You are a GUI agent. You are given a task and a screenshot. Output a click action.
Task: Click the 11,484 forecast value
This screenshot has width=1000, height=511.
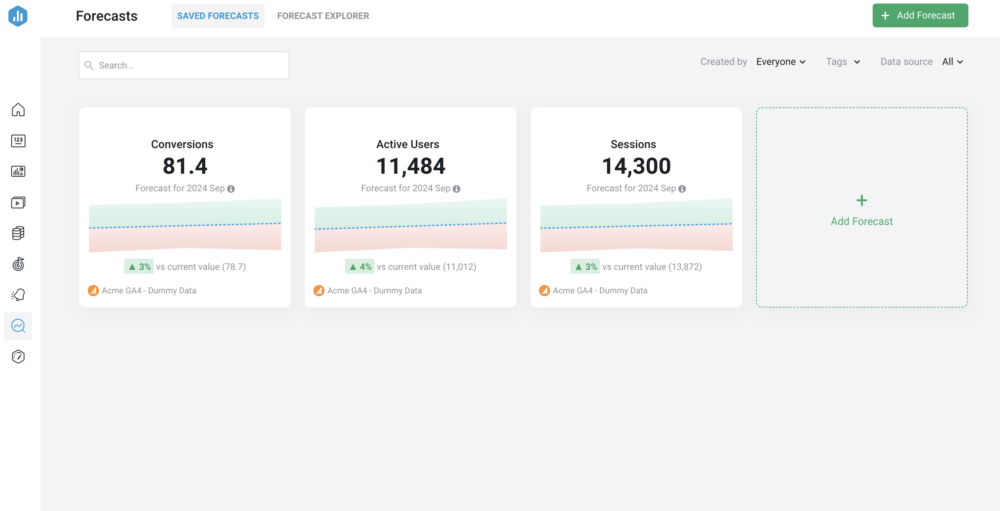[411, 166]
